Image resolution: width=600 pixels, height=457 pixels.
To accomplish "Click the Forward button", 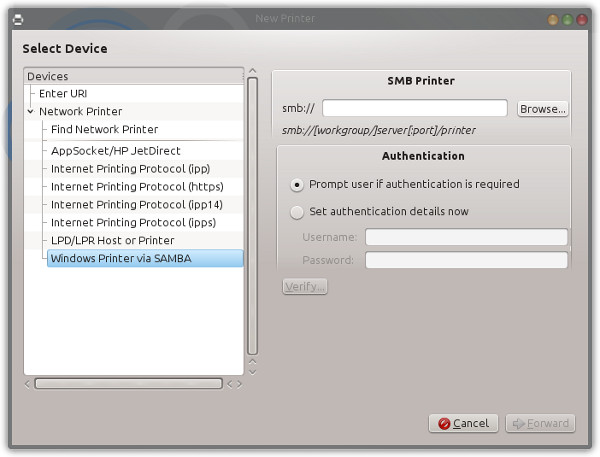I will [540, 423].
